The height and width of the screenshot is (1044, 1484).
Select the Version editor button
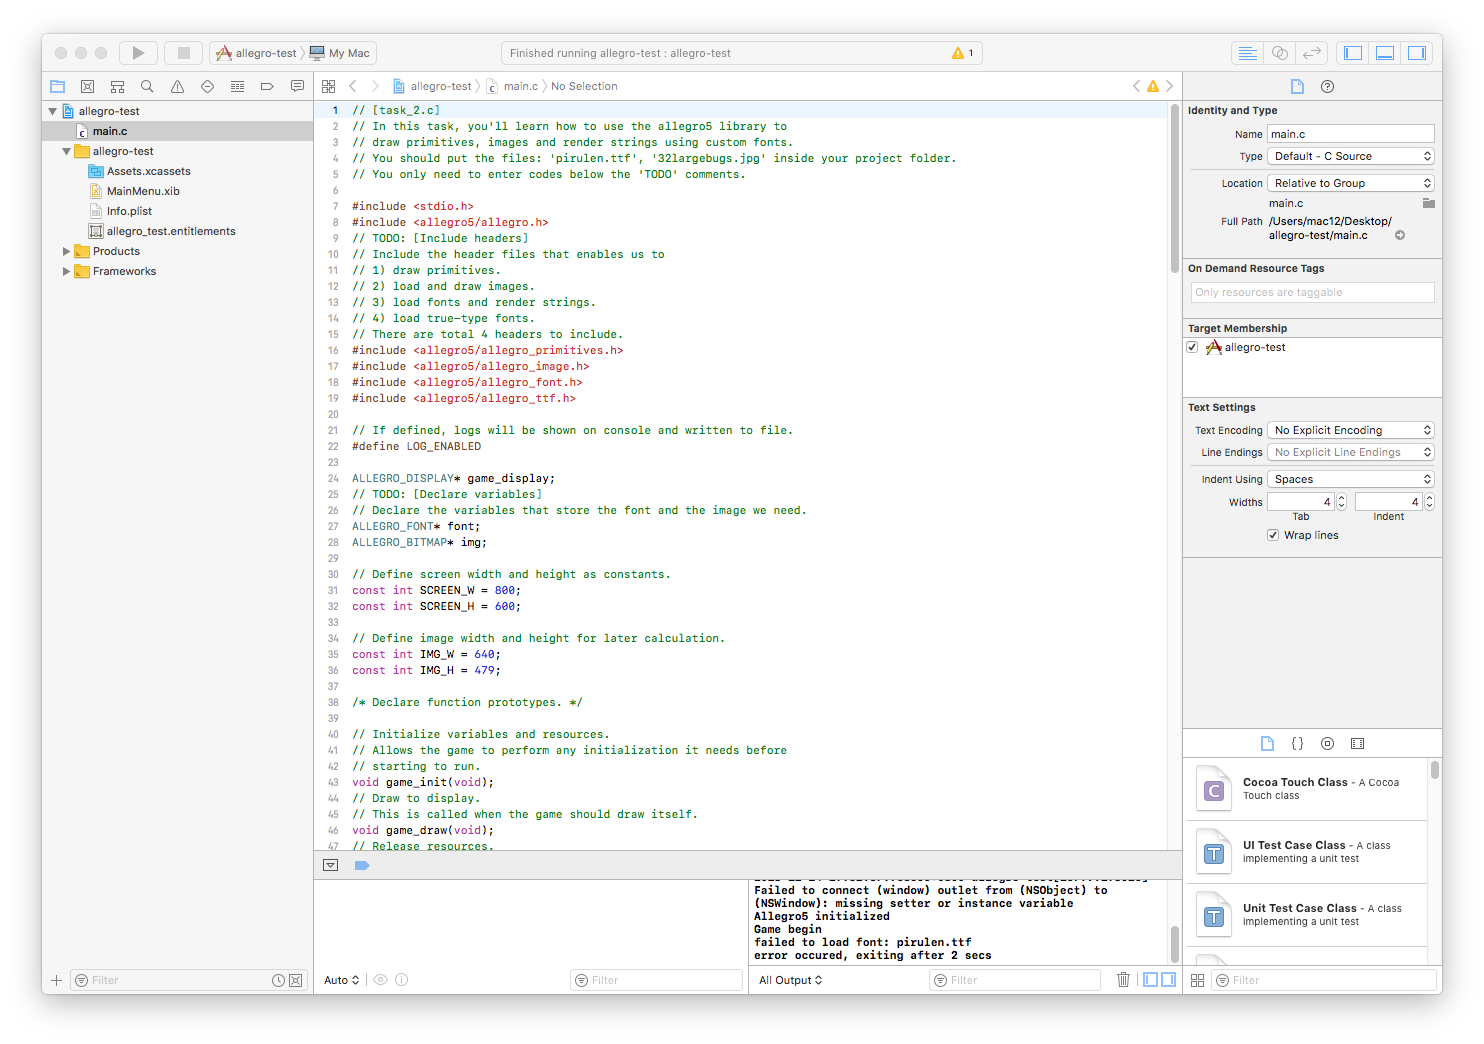click(1312, 53)
